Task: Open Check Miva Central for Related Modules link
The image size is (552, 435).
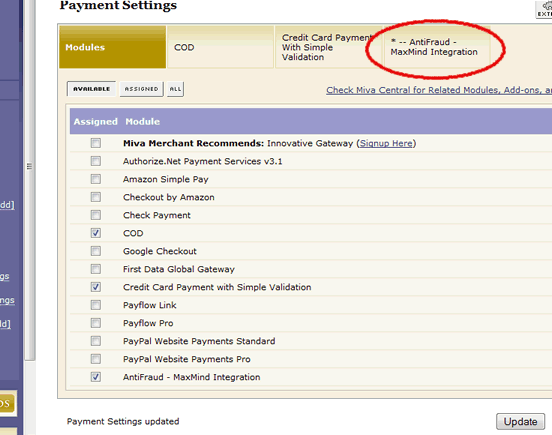Action: tap(439, 90)
